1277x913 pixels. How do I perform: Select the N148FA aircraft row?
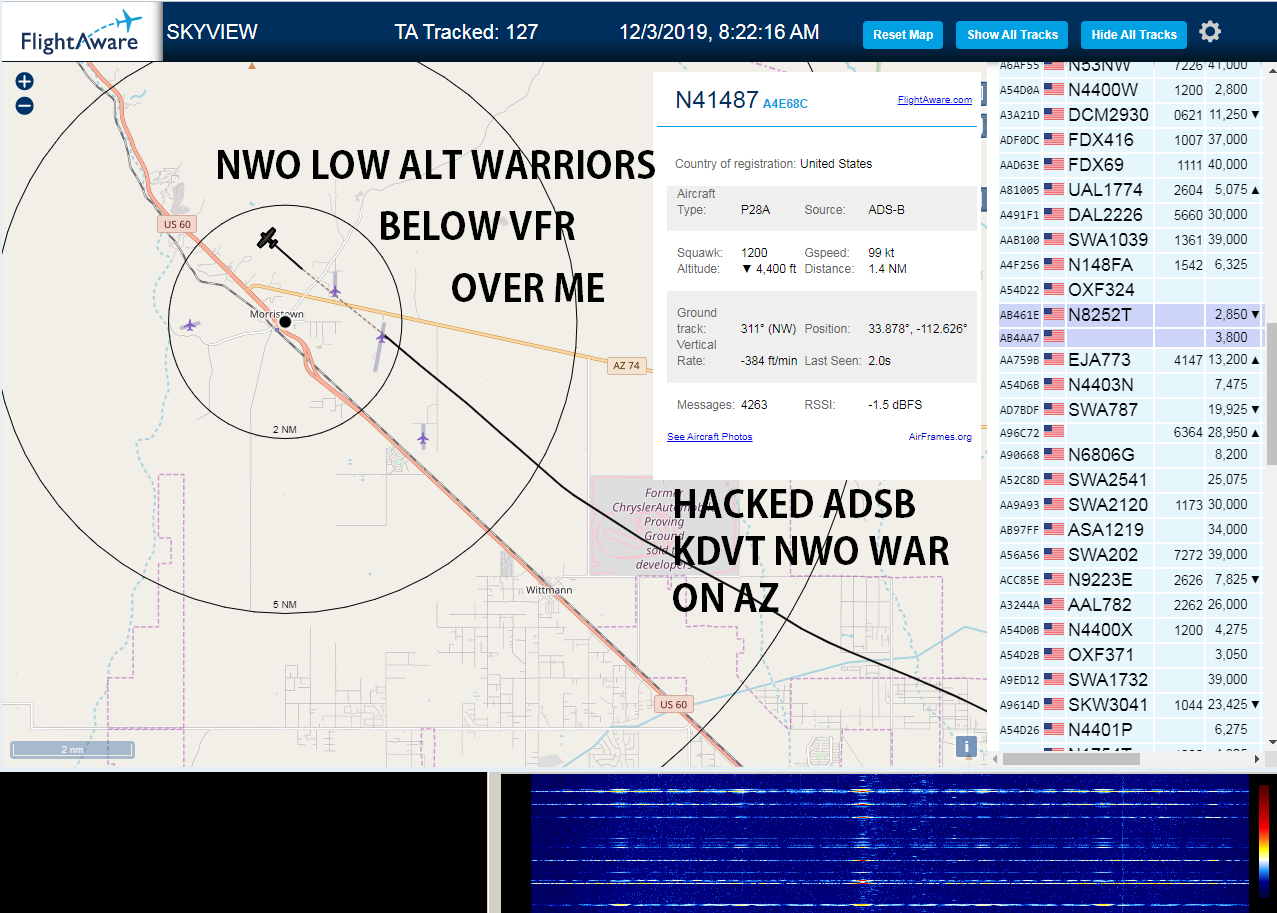coord(1129,265)
